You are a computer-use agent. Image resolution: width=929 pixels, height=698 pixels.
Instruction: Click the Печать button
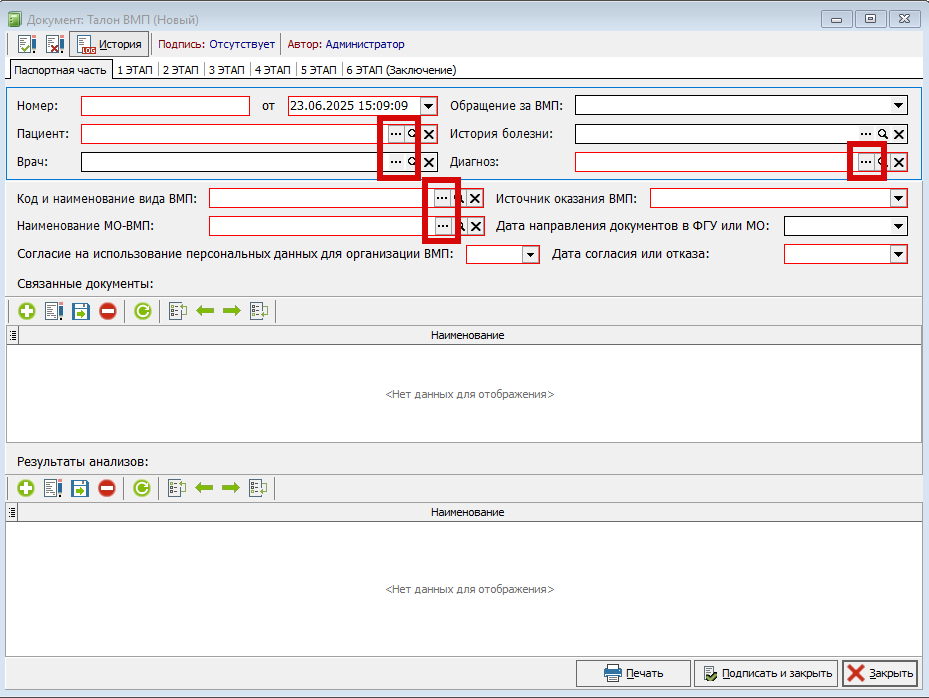point(633,673)
